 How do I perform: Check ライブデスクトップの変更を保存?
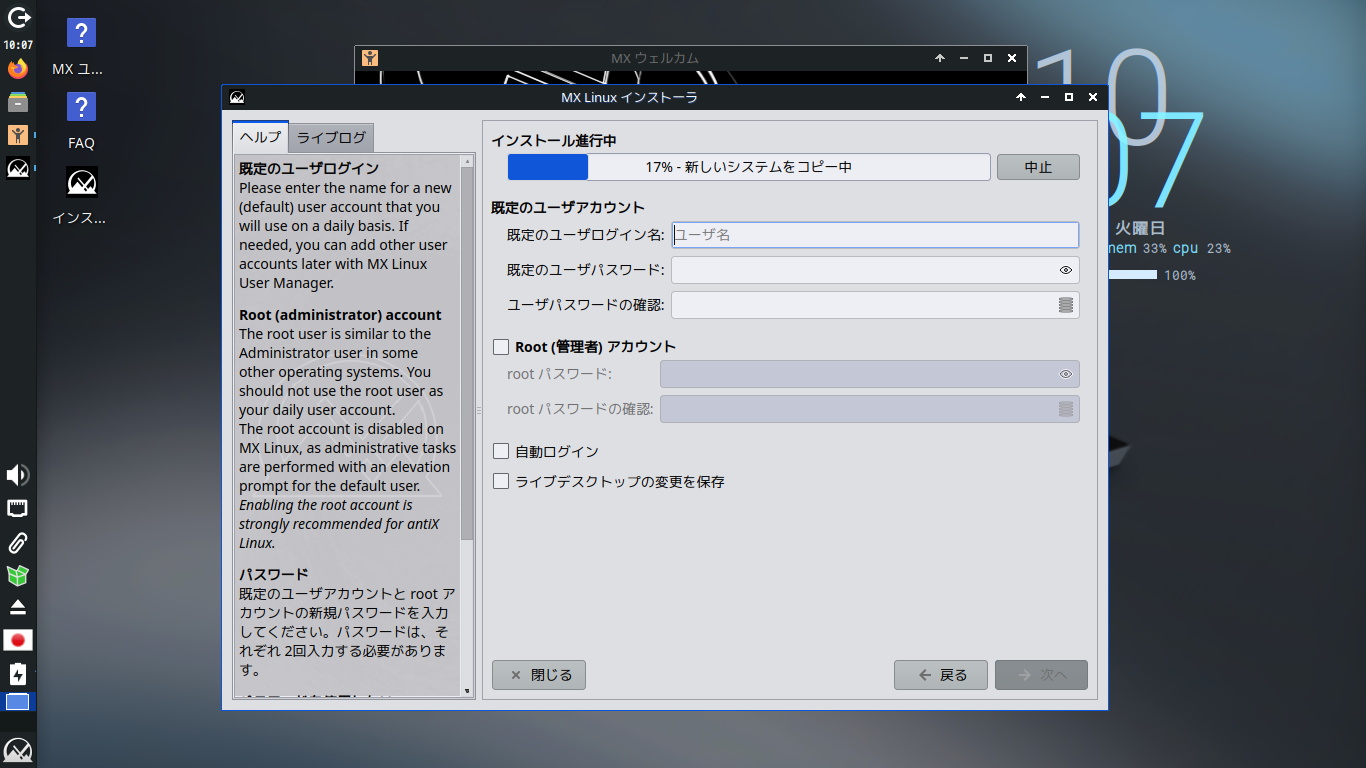(x=502, y=482)
